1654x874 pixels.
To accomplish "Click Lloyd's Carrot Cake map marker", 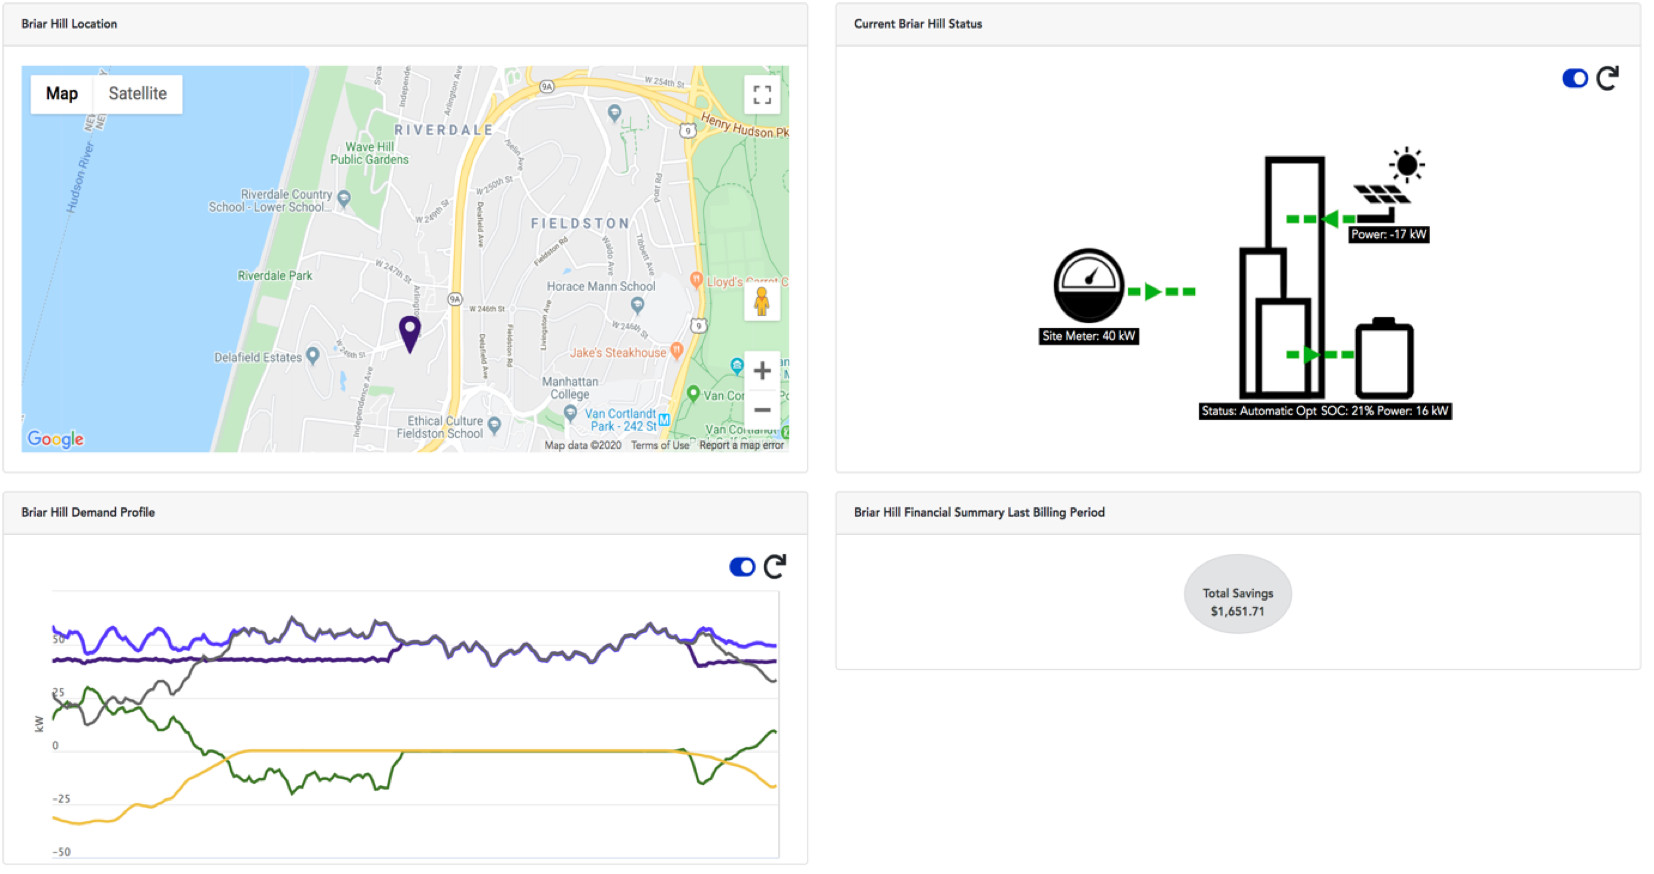I will click(x=697, y=280).
